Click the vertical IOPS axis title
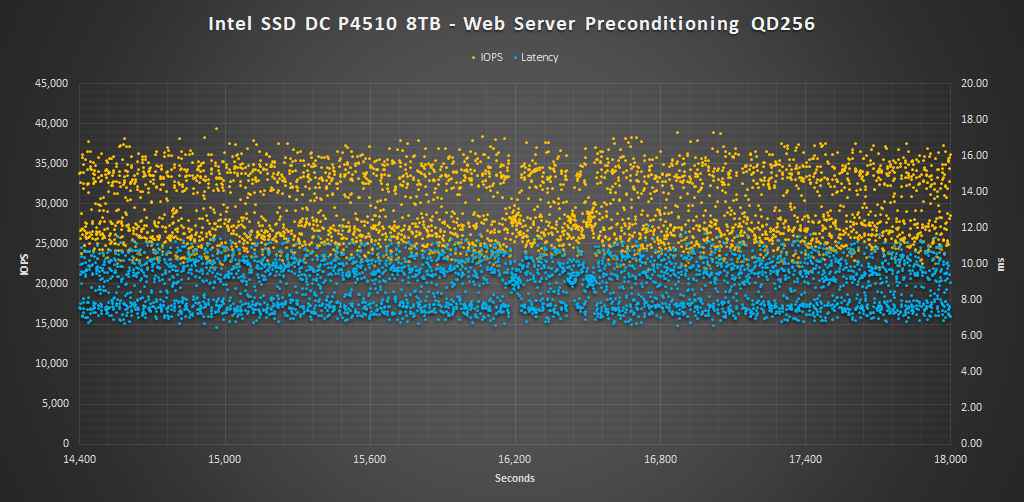Viewport: 1024px width, 502px height. point(25,264)
